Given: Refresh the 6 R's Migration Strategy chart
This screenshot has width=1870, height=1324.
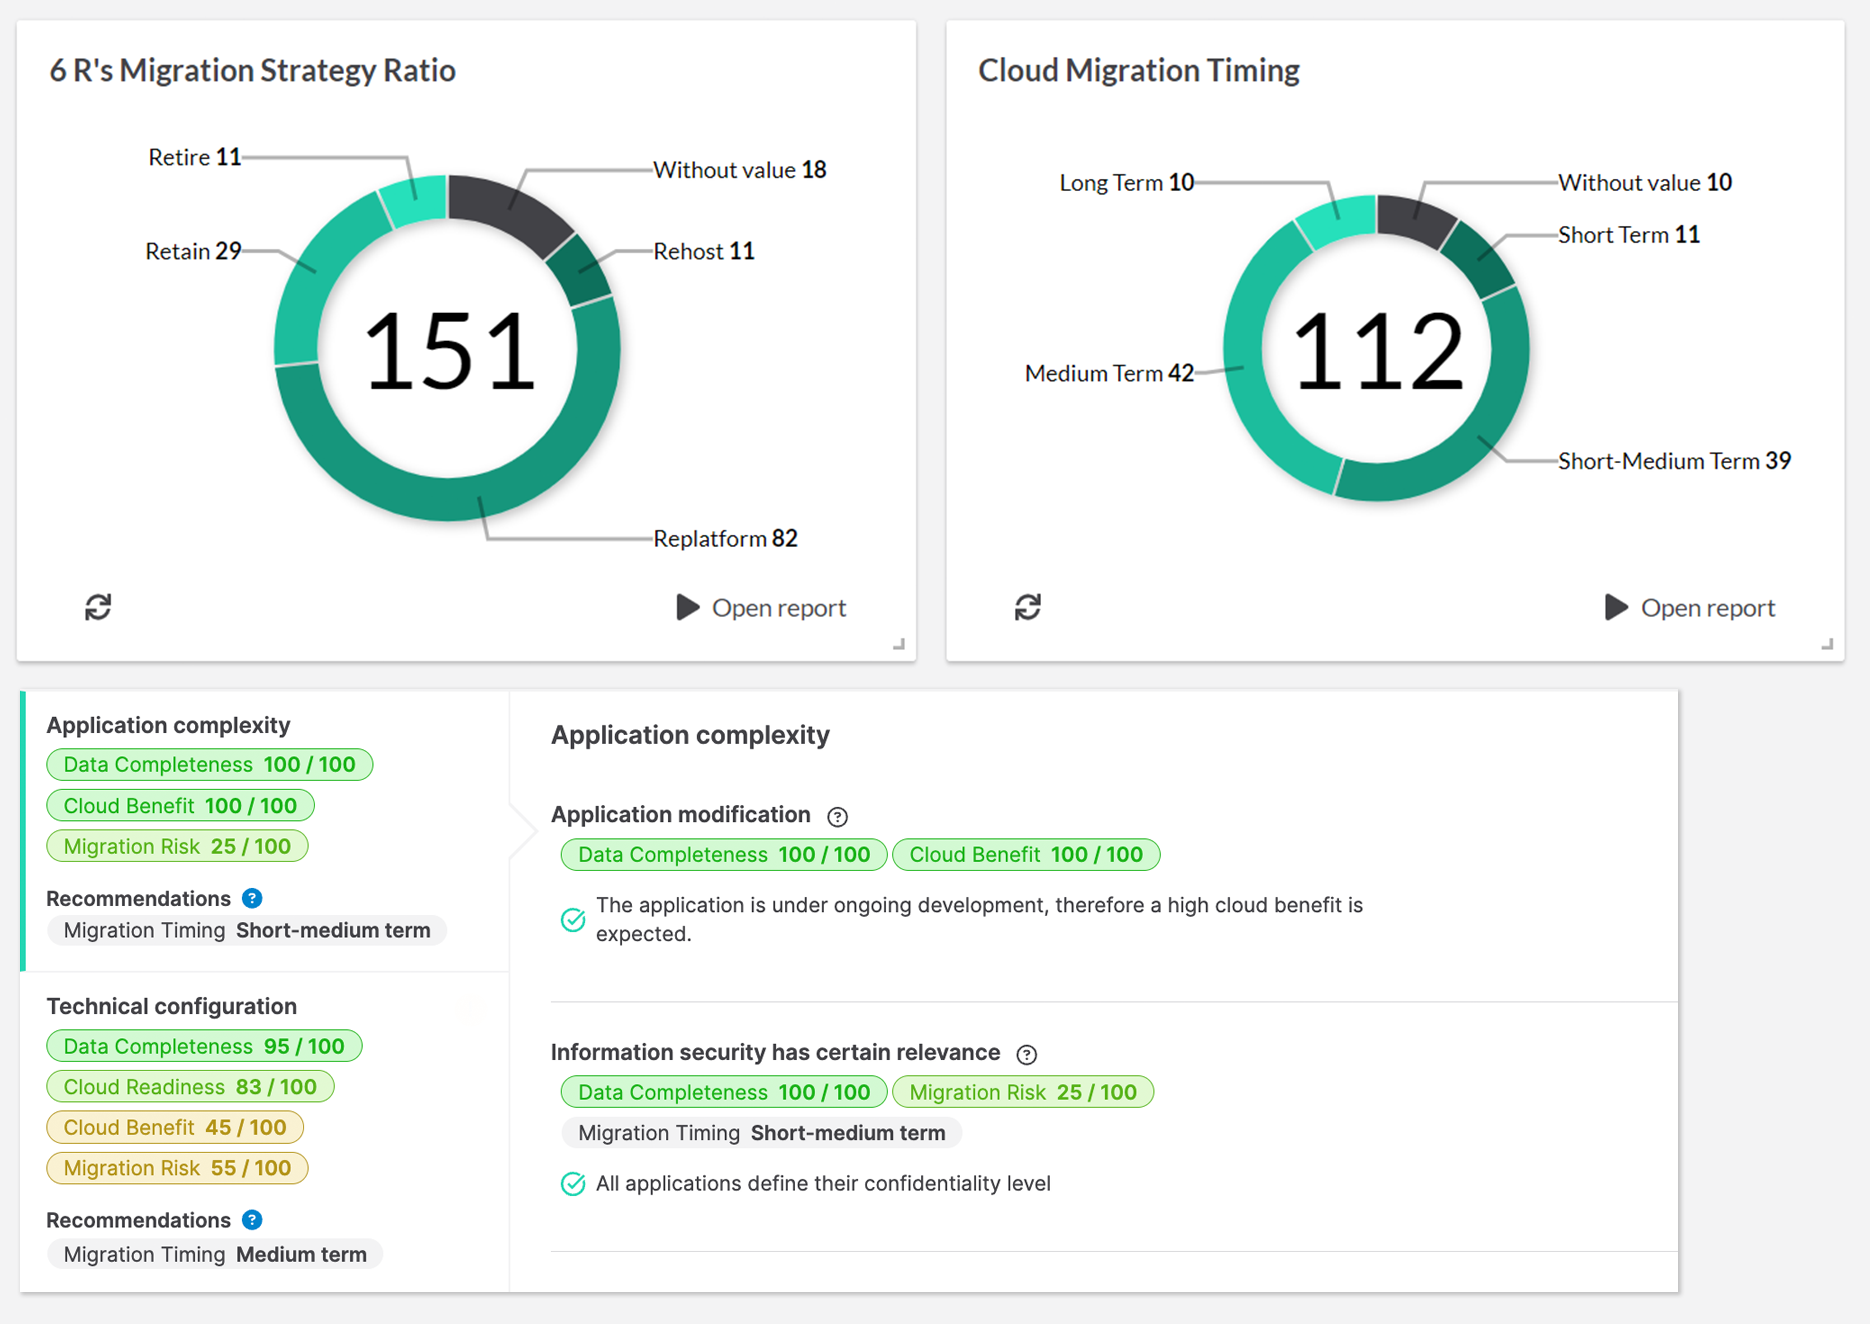Looking at the screenshot, I should 98,607.
